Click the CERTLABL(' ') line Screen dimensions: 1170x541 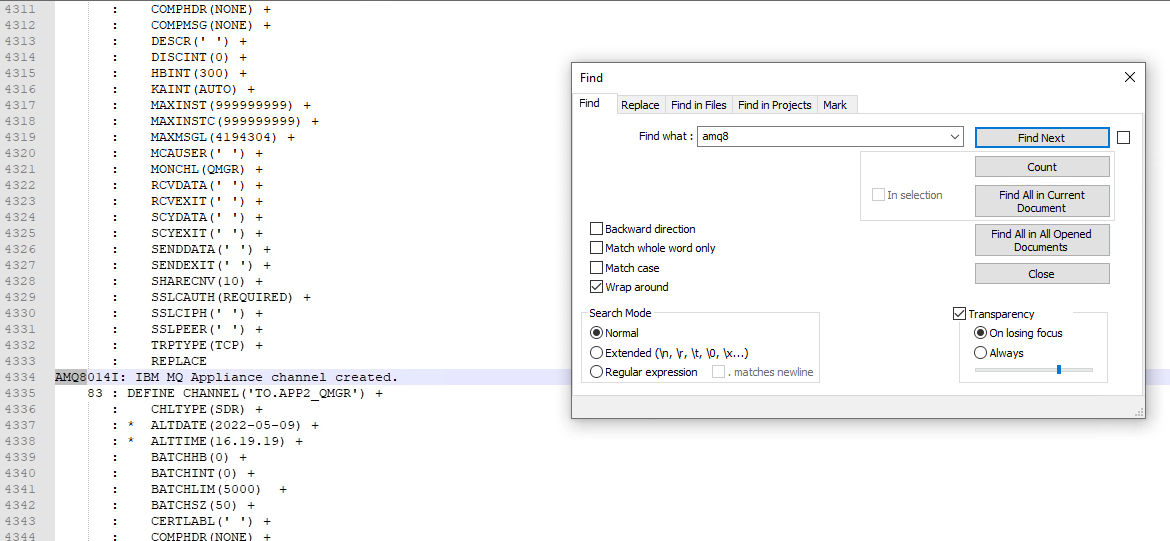tap(210, 522)
